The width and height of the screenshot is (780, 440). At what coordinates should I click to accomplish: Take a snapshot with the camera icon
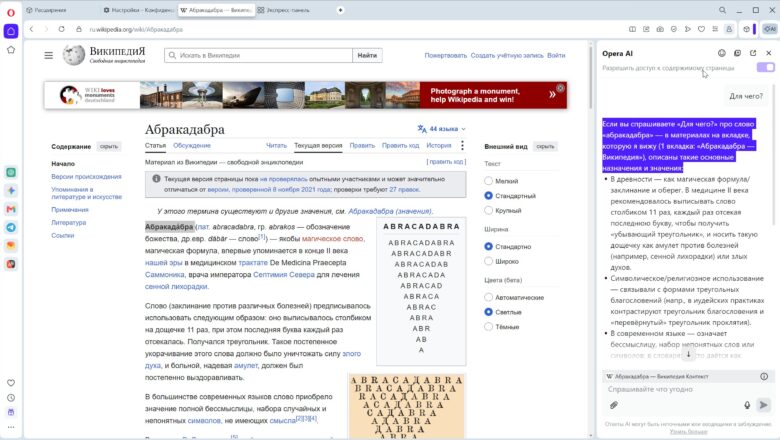coord(660,29)
